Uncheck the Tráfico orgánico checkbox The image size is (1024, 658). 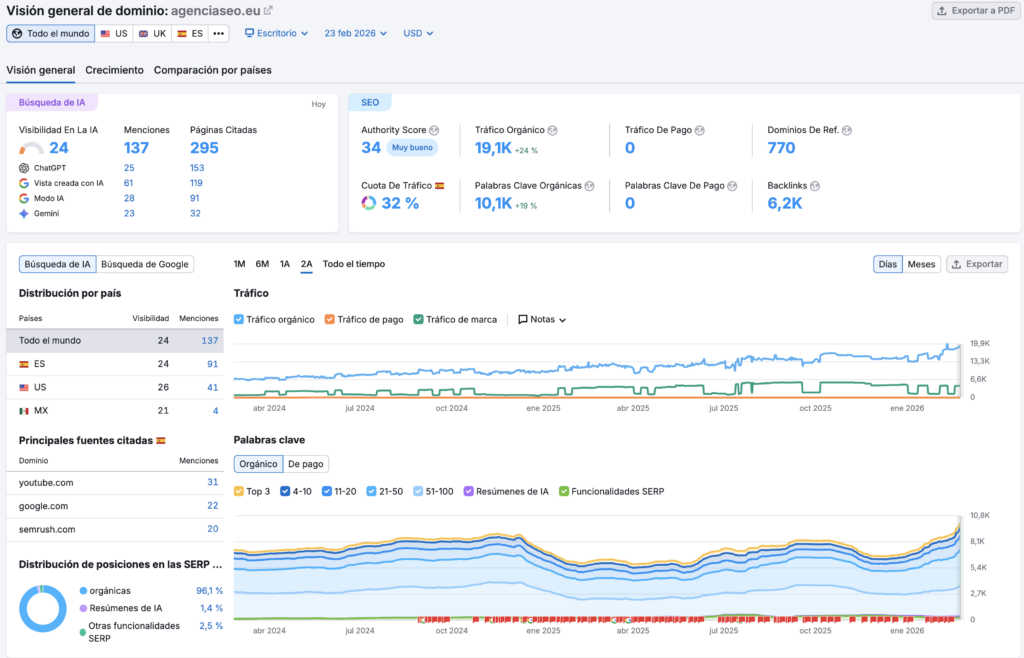tap(239, 319)
